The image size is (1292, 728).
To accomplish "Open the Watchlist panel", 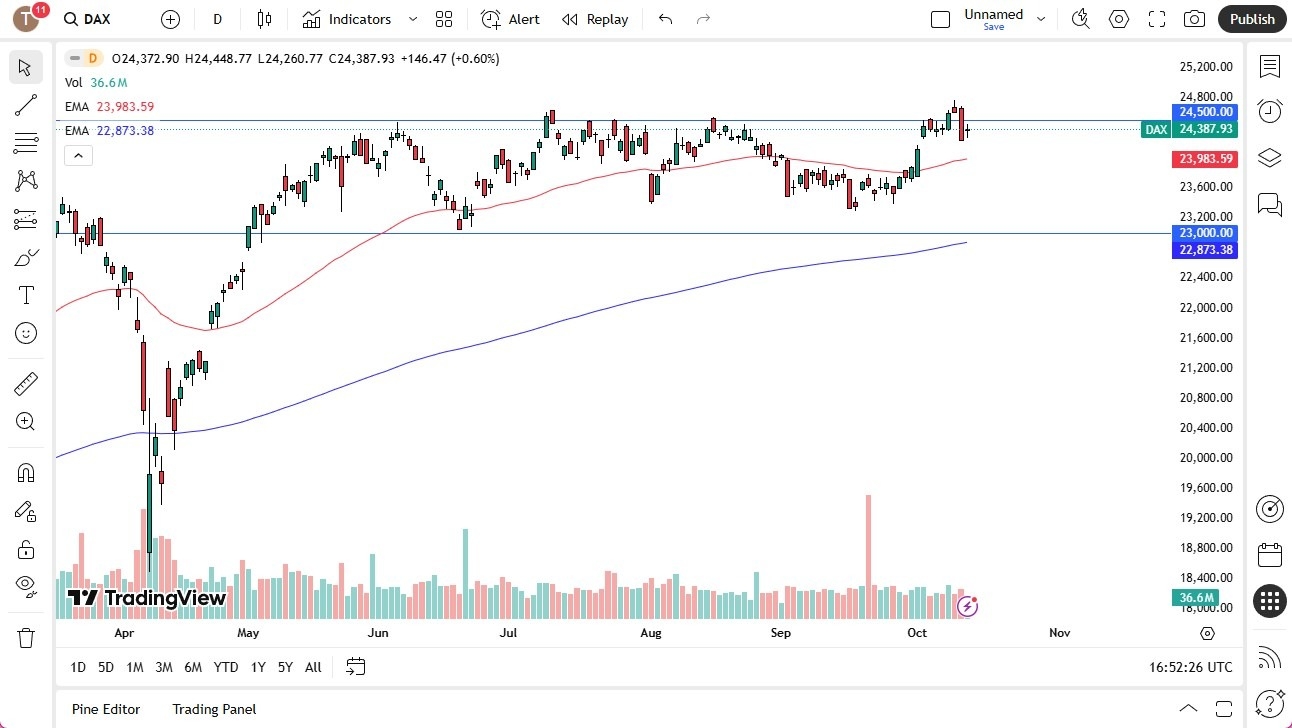I will [1269, 65].
